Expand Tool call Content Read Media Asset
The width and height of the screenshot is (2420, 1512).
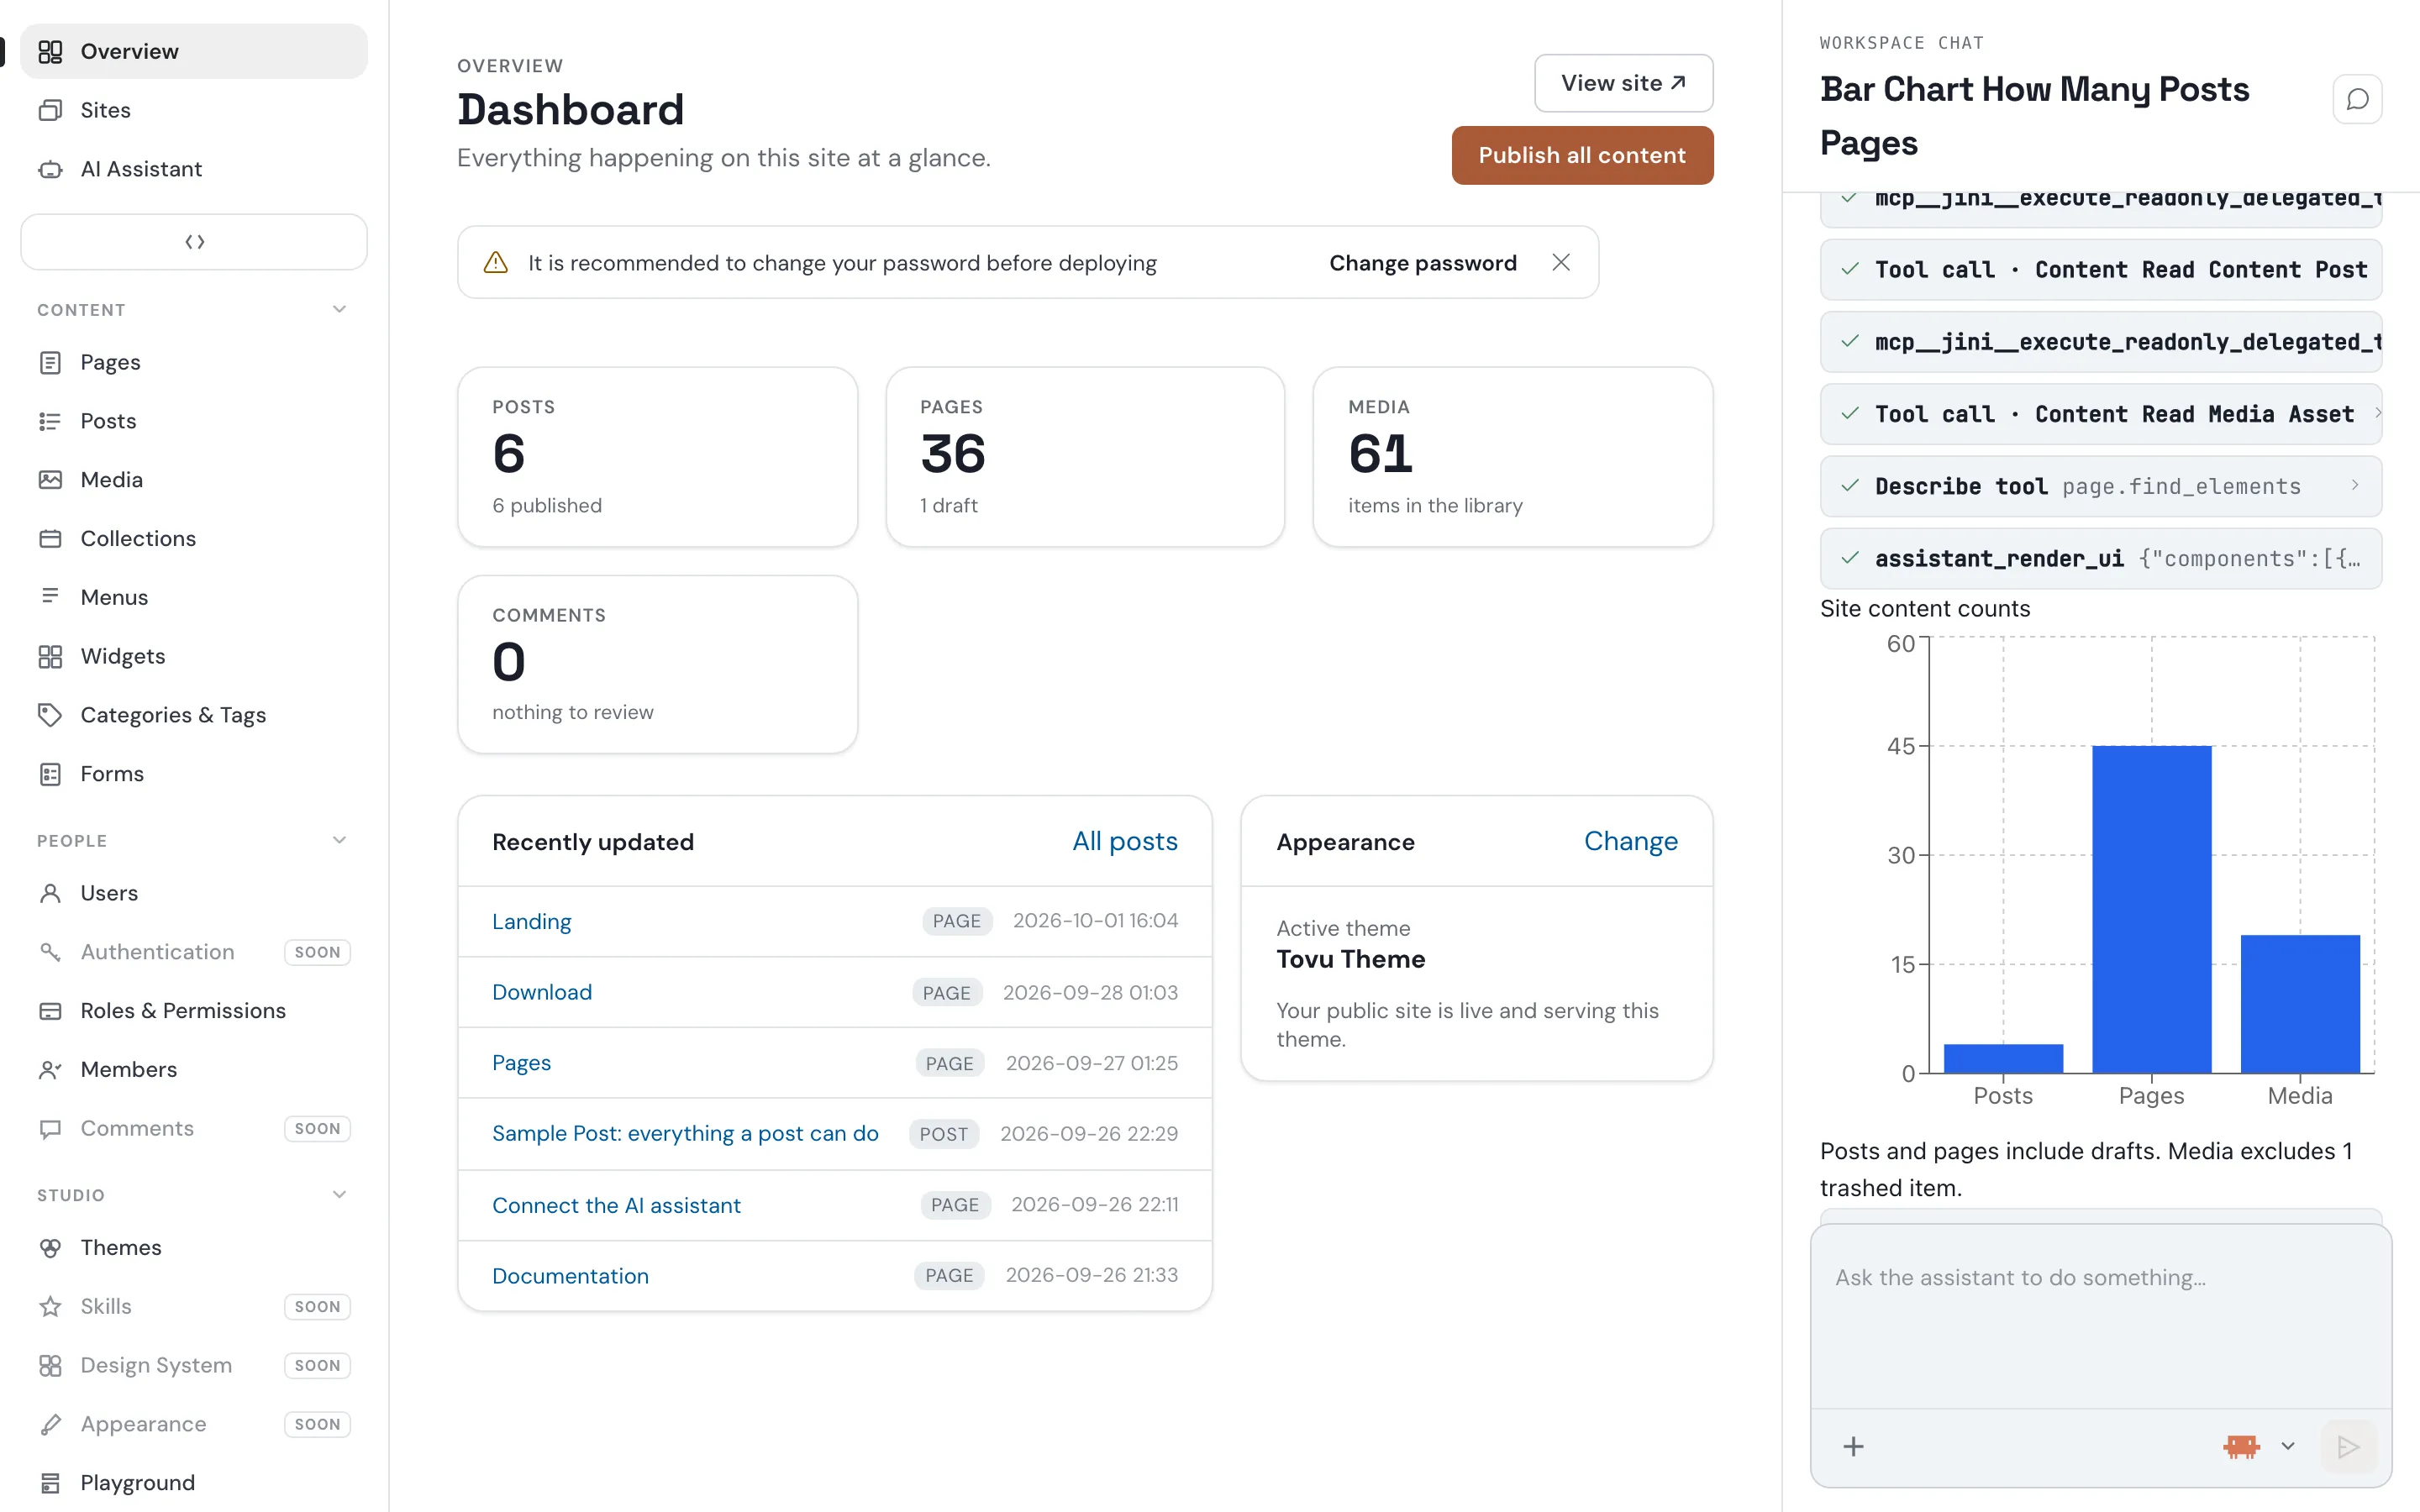point(2101,414)
